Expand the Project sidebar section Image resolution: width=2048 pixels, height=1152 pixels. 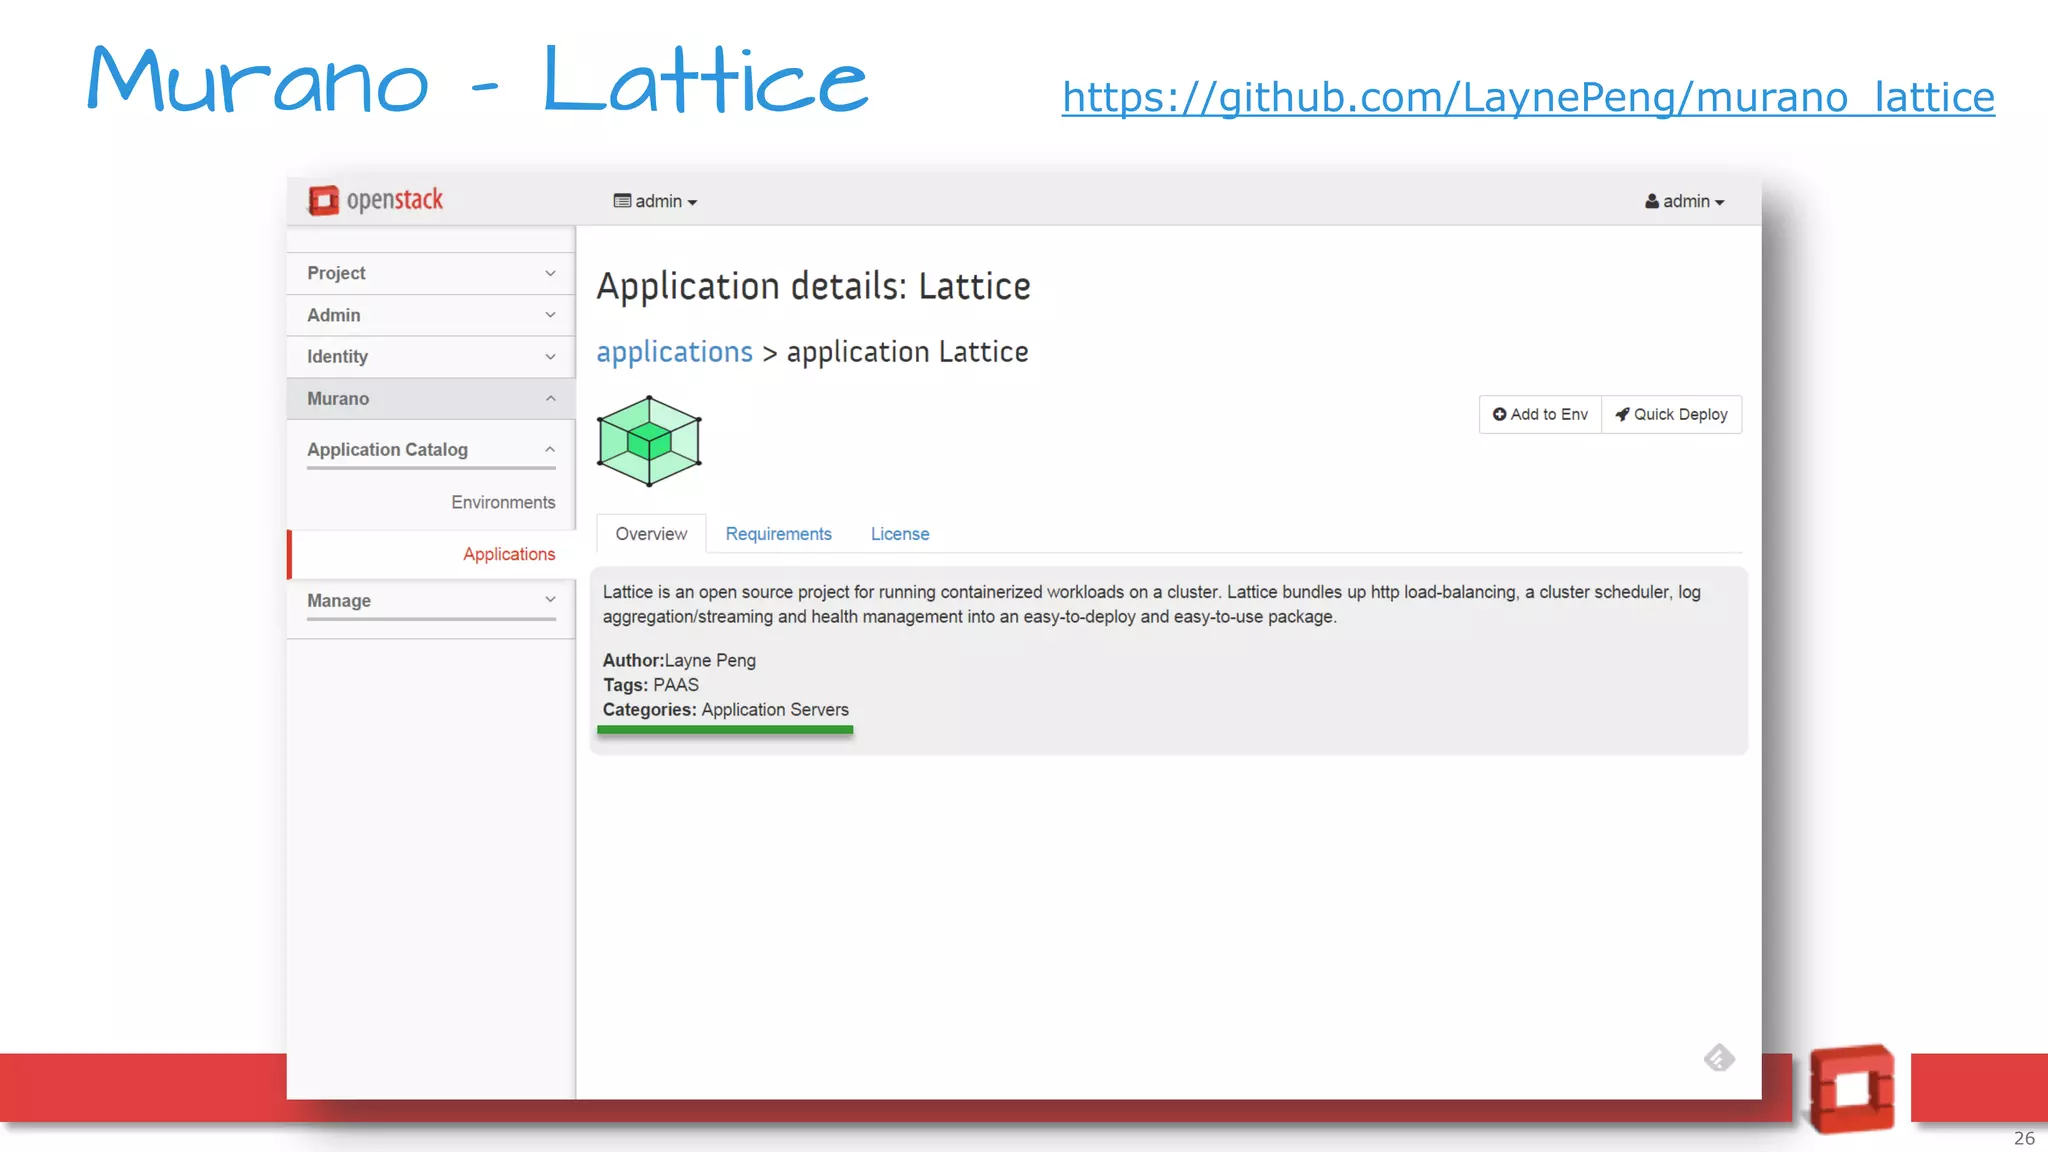431,273
